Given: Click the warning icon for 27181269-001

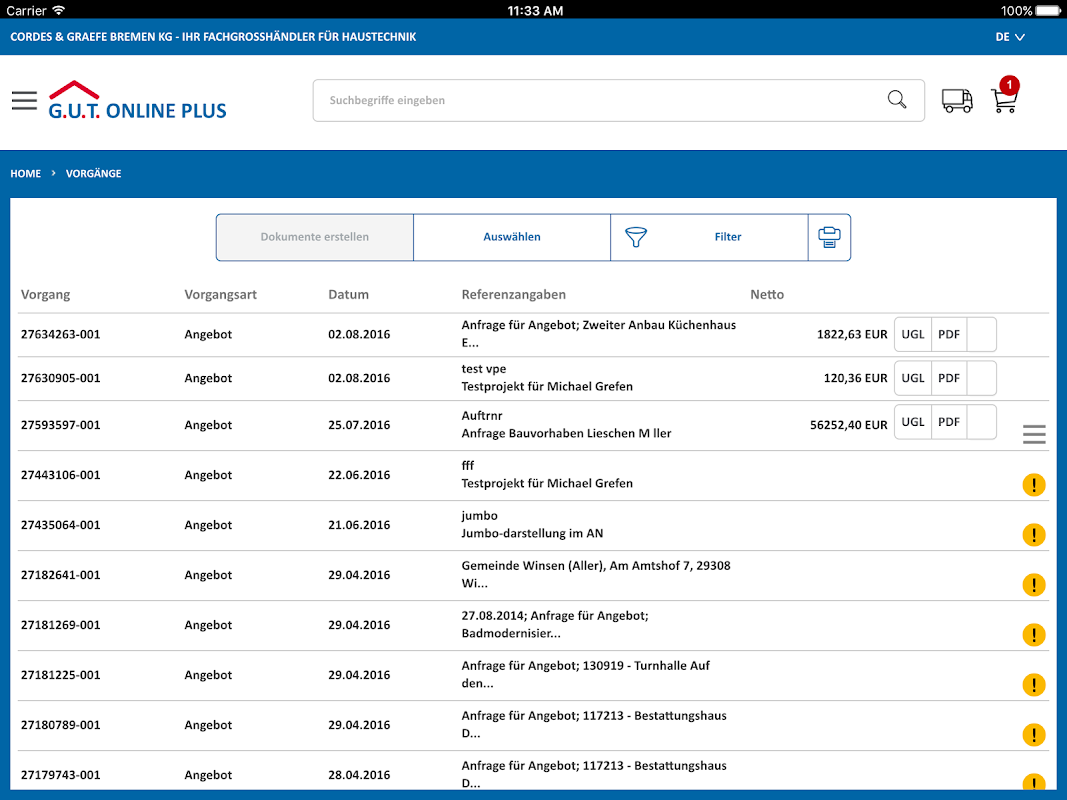Looking at the screenshot, I should coord(1034,635).
